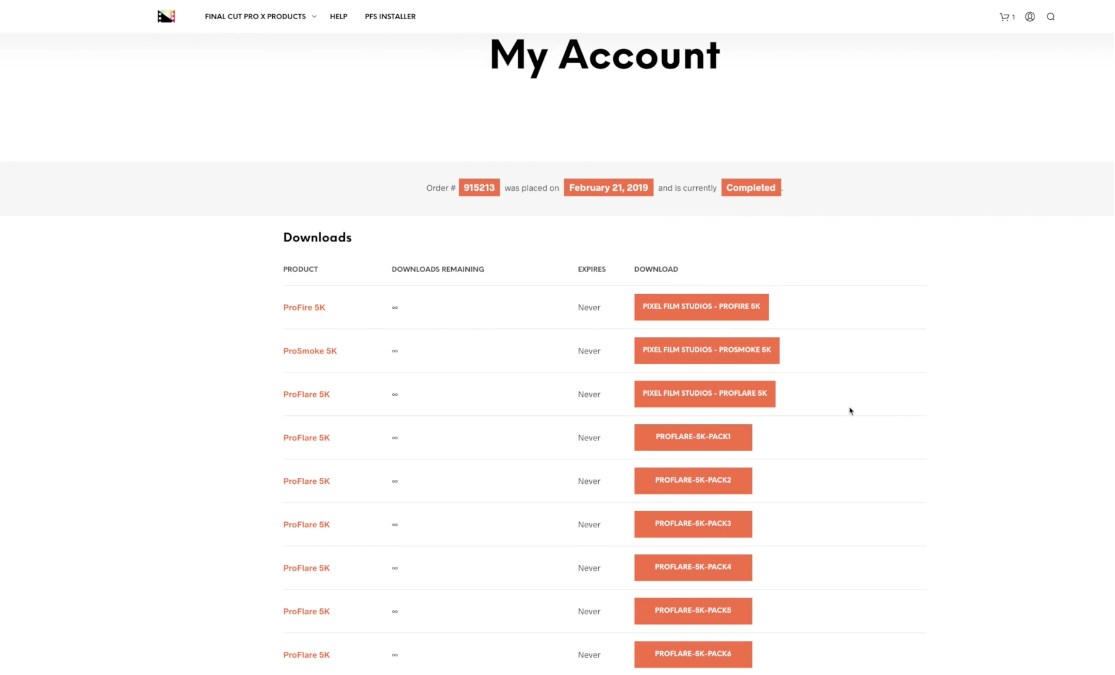Click the DOWNLOAD column header
Image resolution: width=1115 pixels, height=675 pixels.
point(656,269)
